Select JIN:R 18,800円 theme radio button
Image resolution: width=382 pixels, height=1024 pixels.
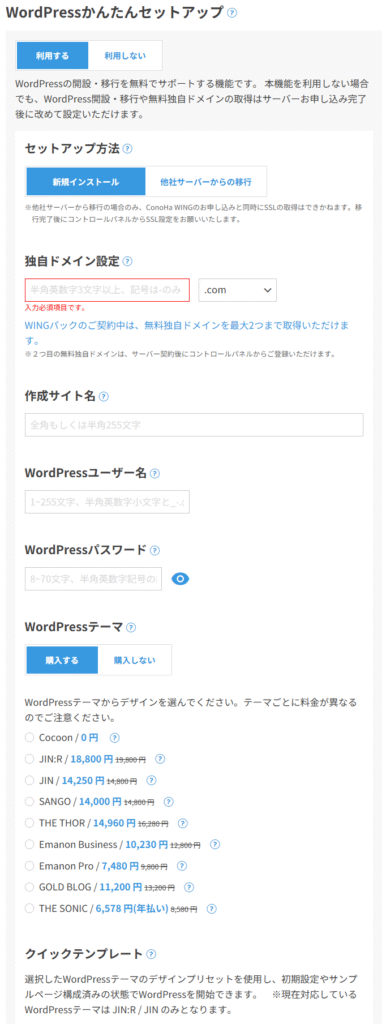point(29,759)
